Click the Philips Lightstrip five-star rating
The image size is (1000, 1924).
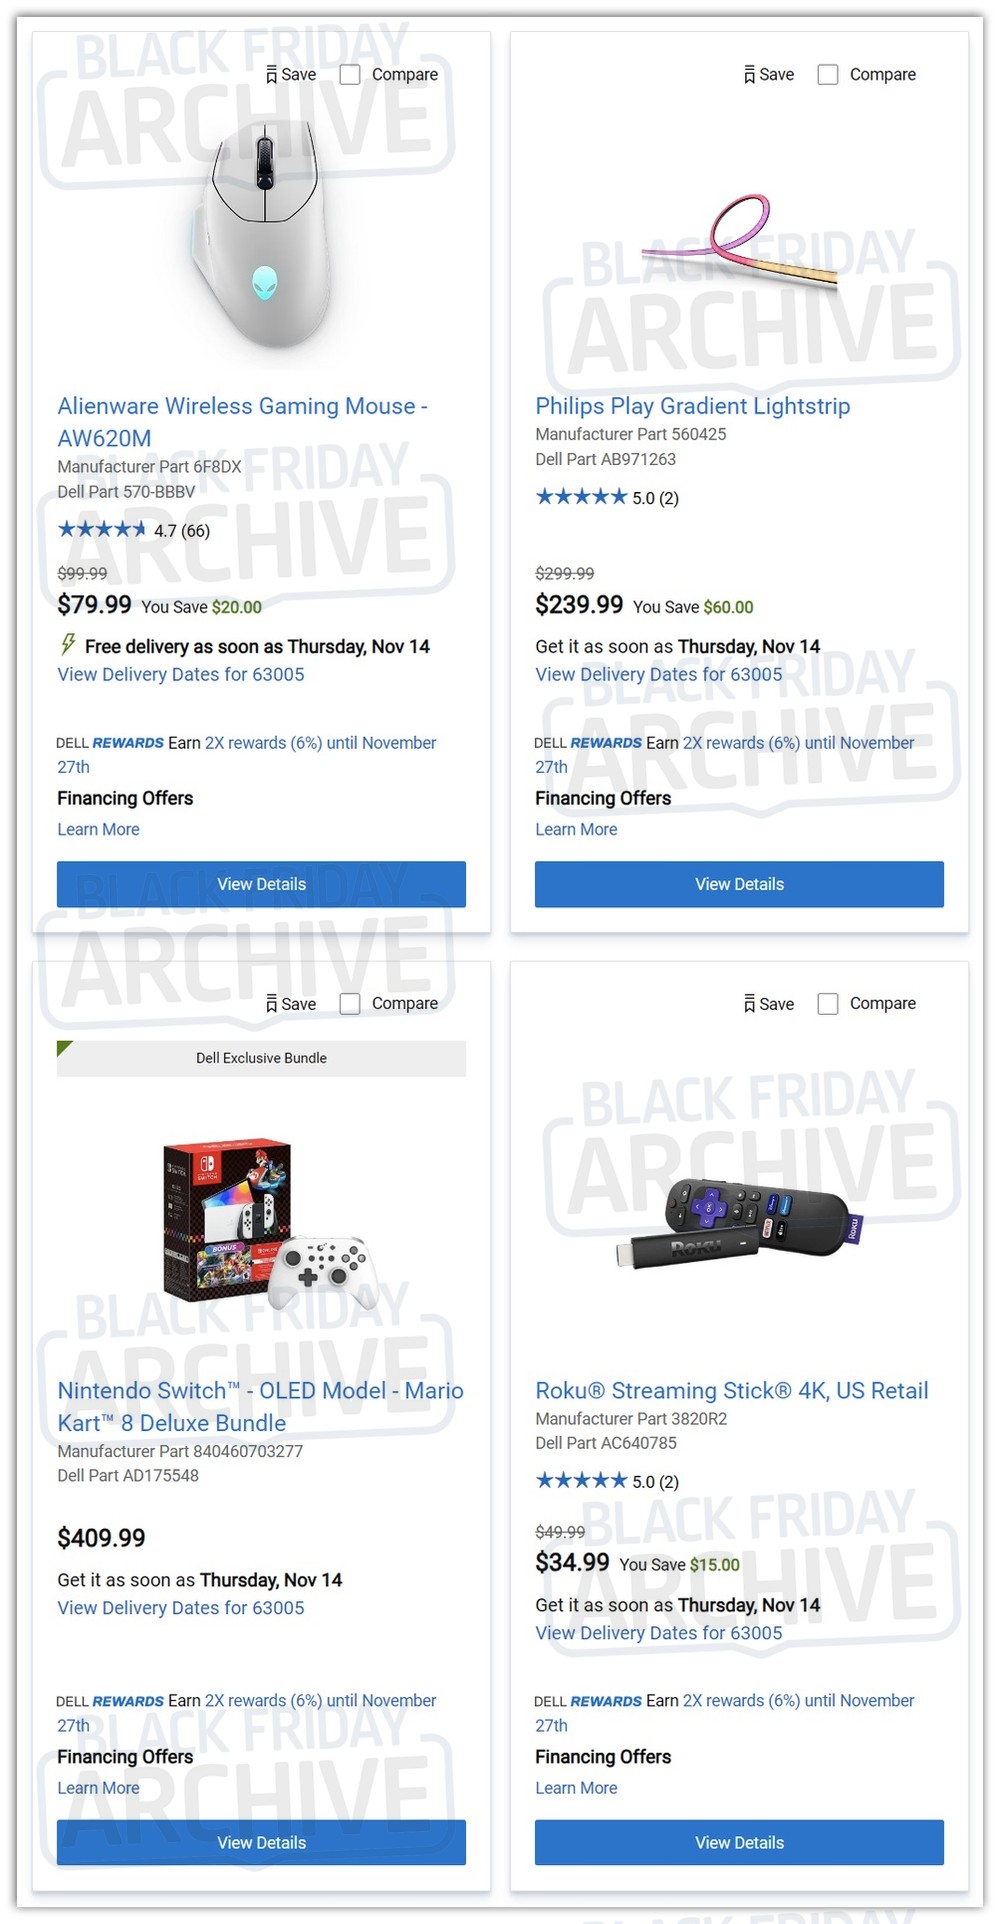pyautogui.click(x=581, y=497)
